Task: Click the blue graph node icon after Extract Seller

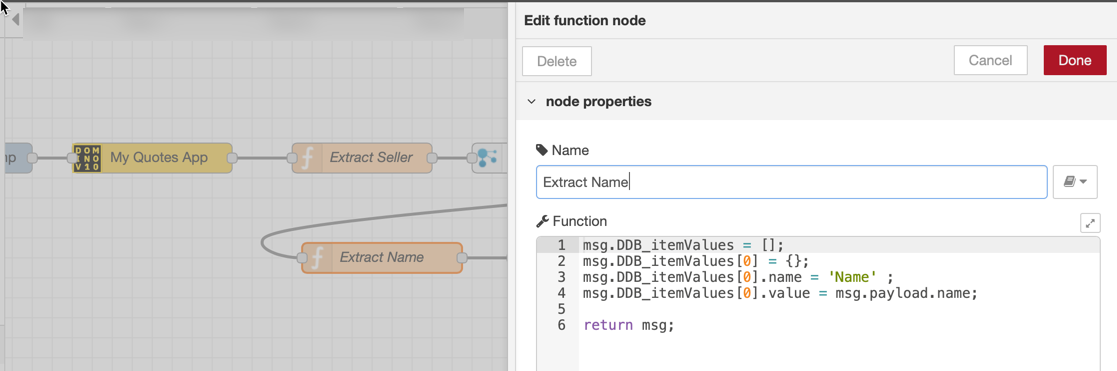Action: click(x=488, y=157)
